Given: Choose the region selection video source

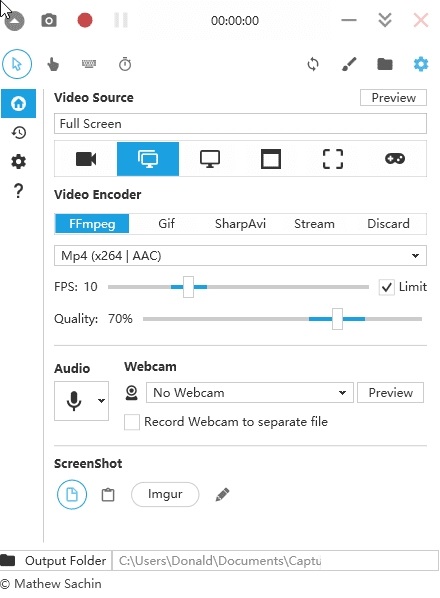Looking at the screenshot, I should 333,159.
